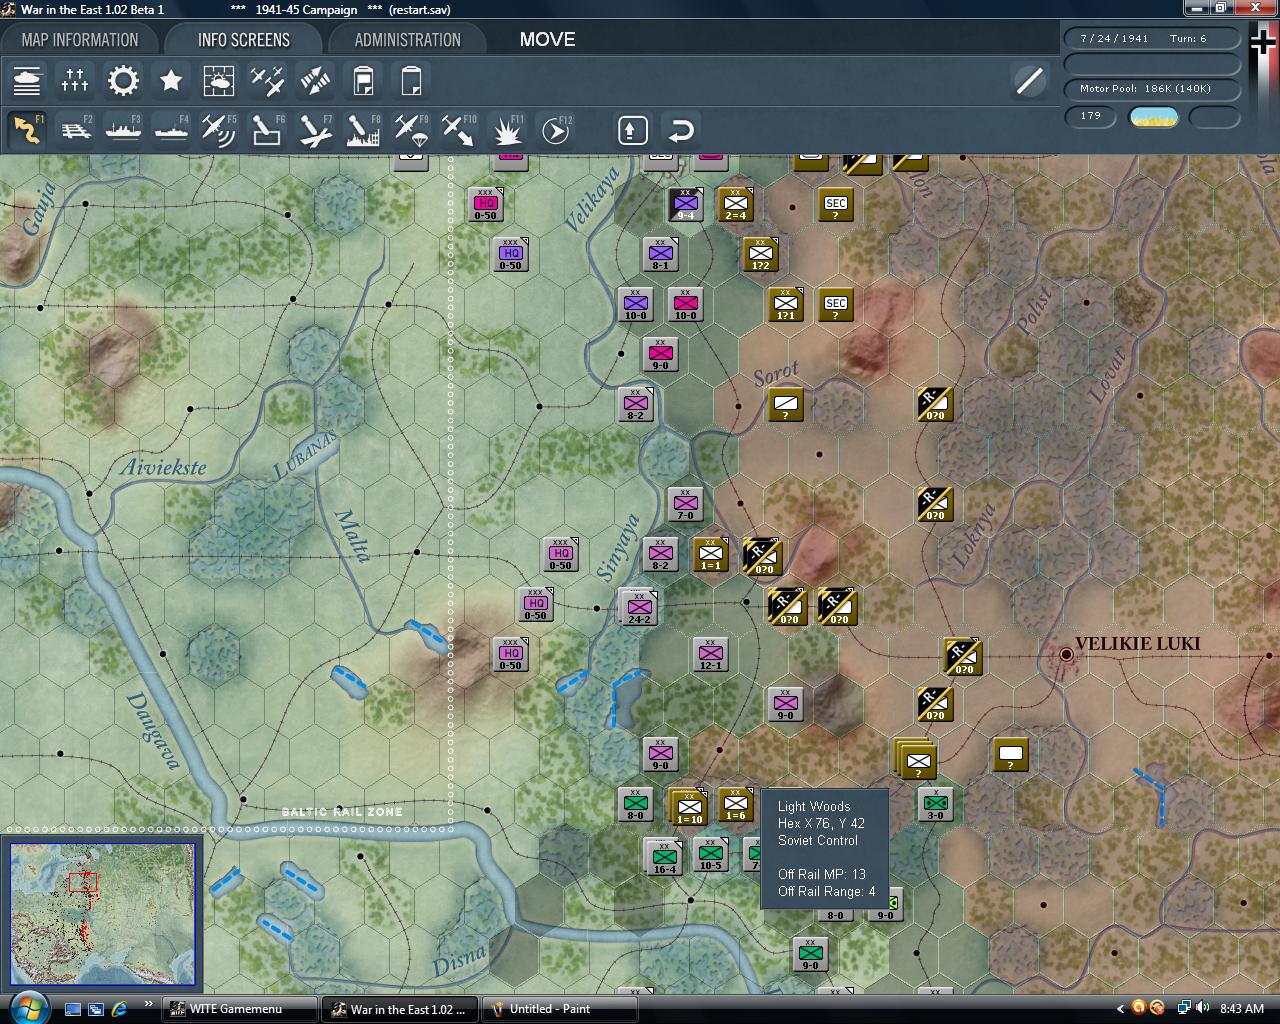Select F6 bomb unit mode icon

267,130
